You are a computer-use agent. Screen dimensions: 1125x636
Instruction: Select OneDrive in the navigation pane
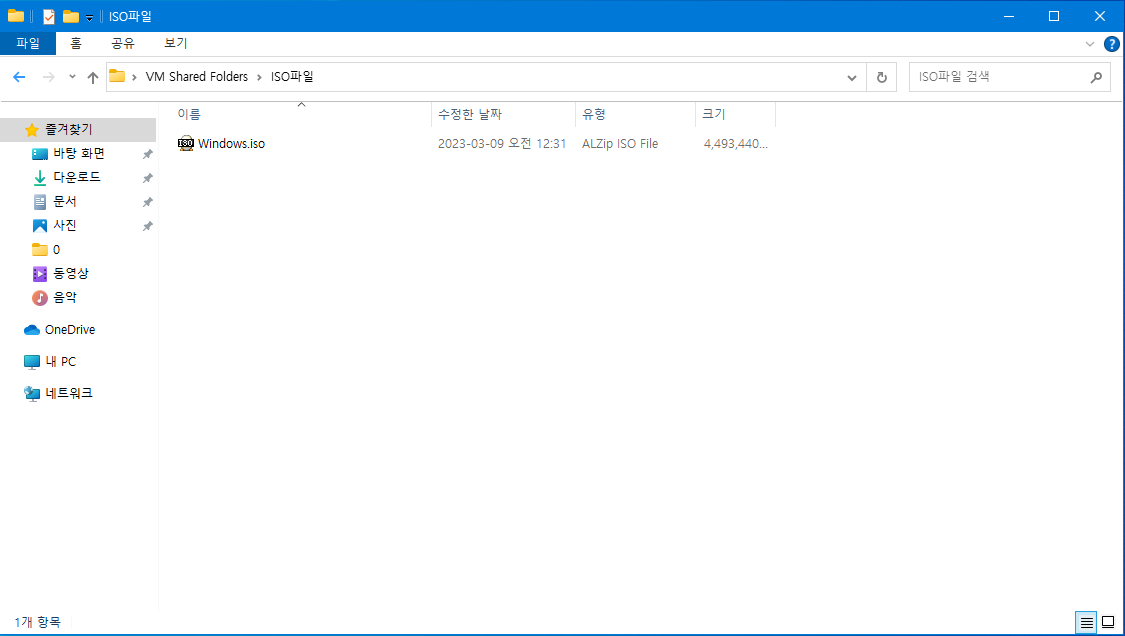click(70, 329)
